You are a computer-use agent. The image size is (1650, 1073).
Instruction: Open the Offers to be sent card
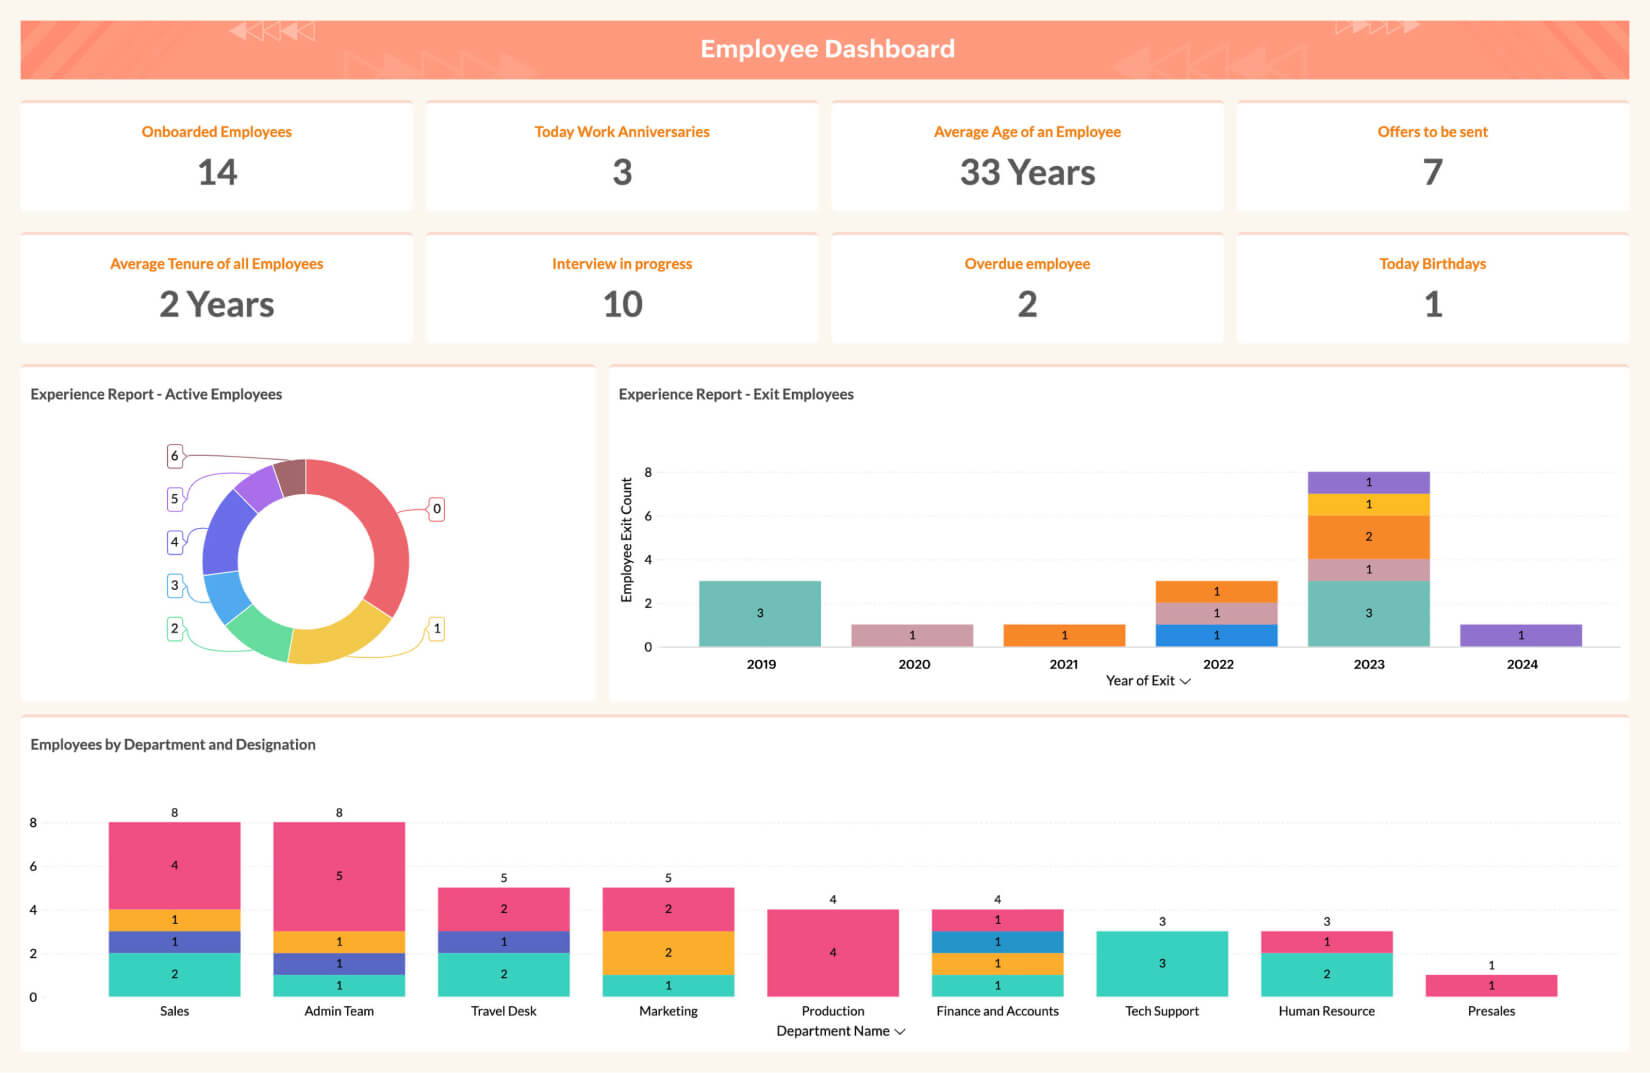pyautogui.click(x=1432, y=157)
